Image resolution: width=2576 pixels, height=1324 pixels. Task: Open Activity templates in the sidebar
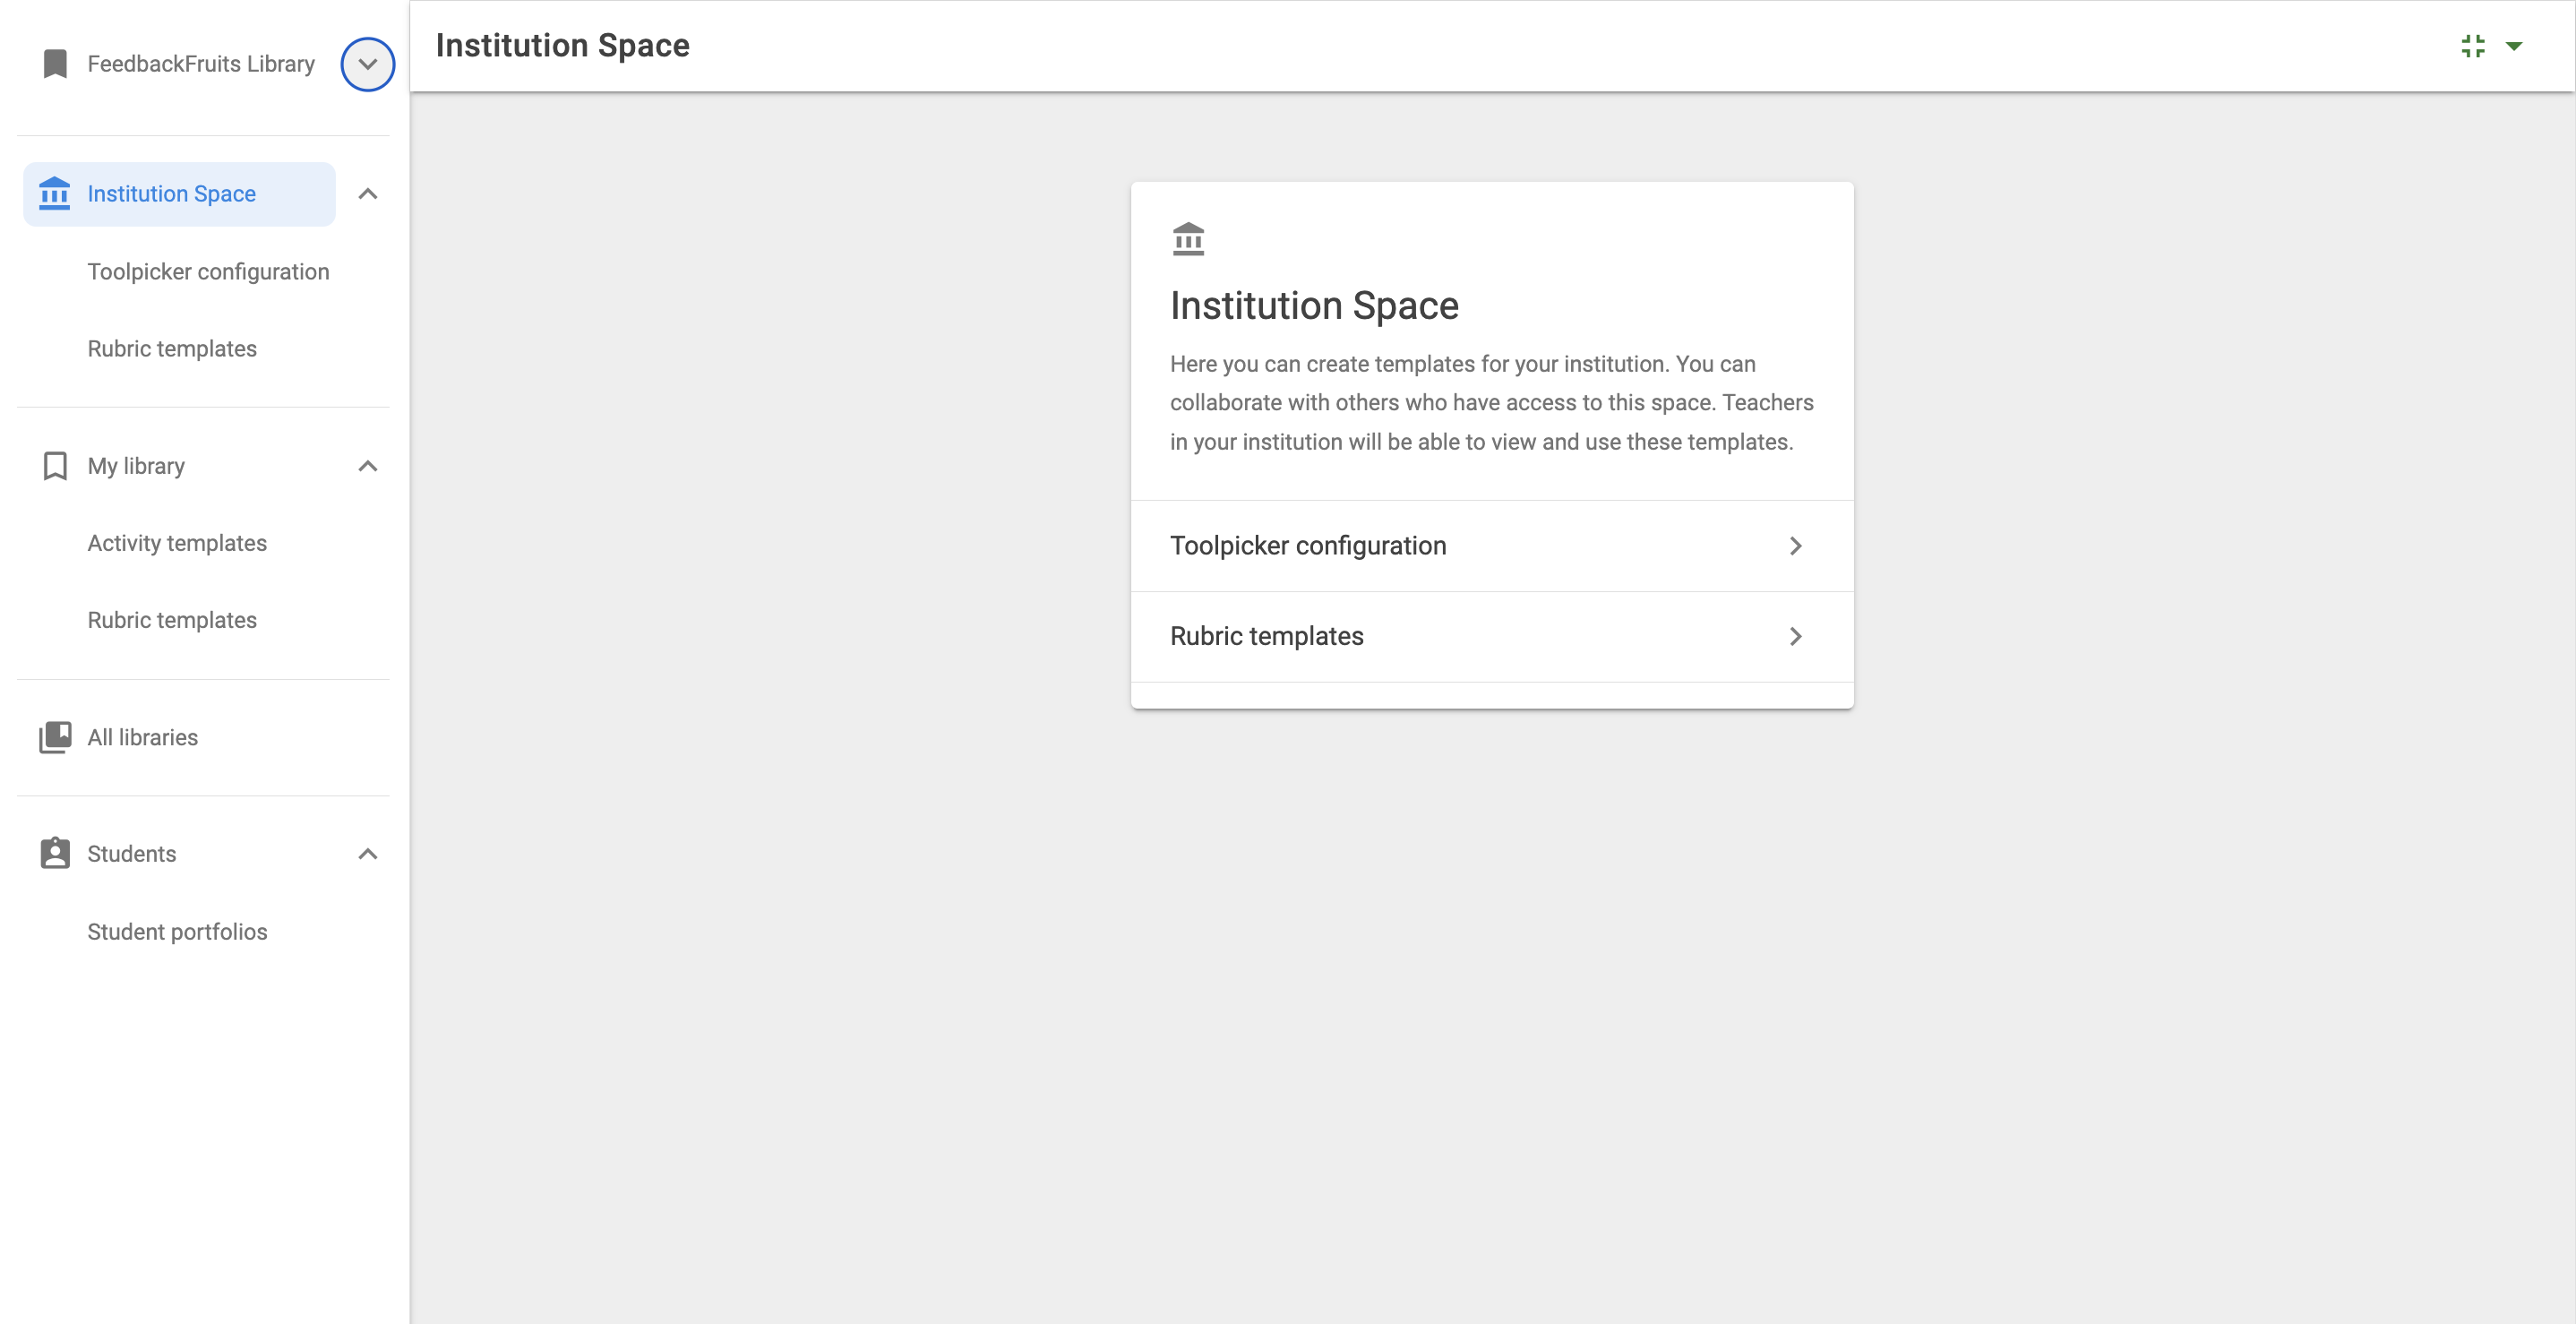click(177, 543)
